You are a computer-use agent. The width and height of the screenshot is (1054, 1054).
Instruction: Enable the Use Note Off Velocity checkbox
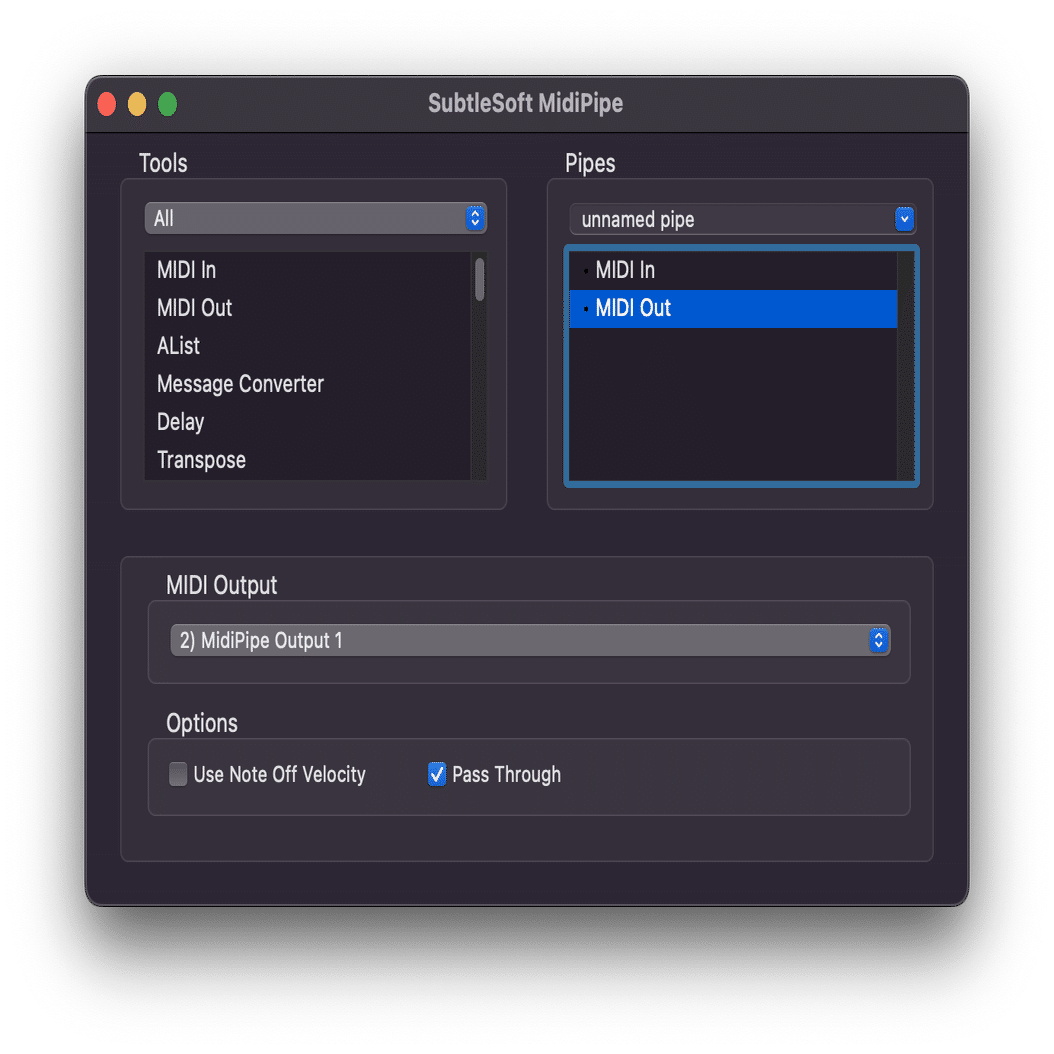(178, 774)
